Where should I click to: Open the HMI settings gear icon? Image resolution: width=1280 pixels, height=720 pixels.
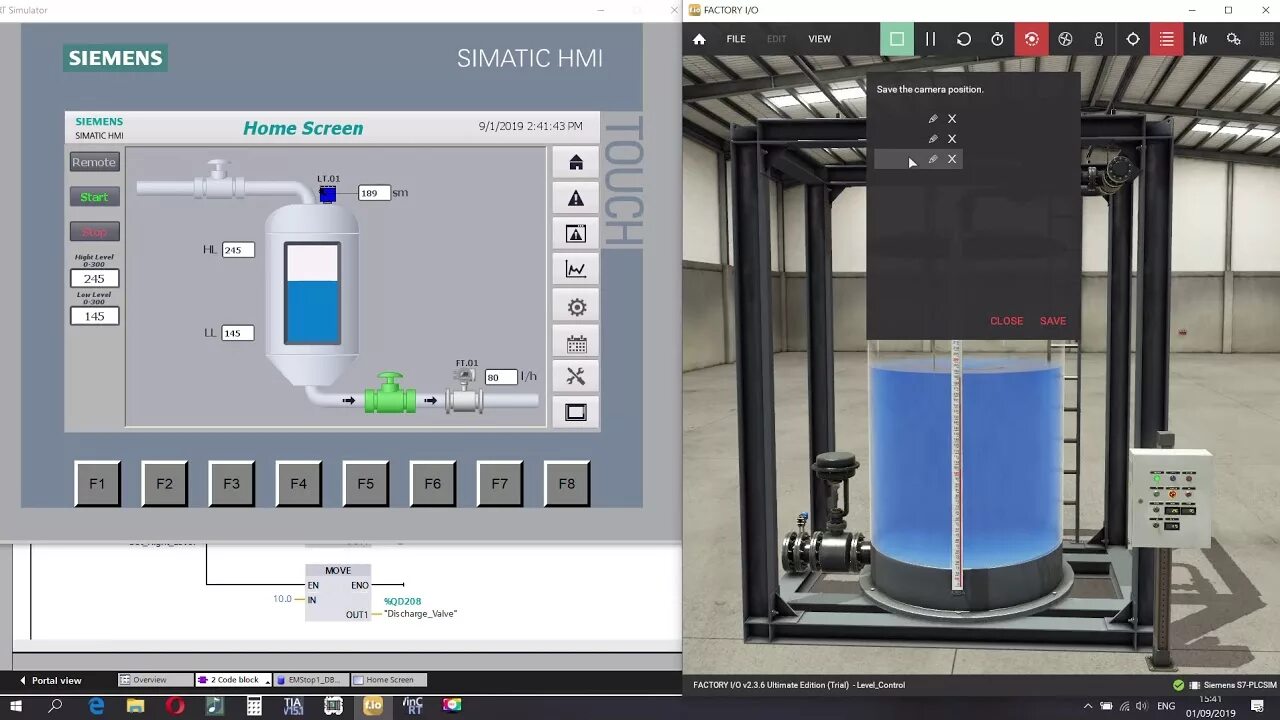pyautogui.click(x=576, y=307)
